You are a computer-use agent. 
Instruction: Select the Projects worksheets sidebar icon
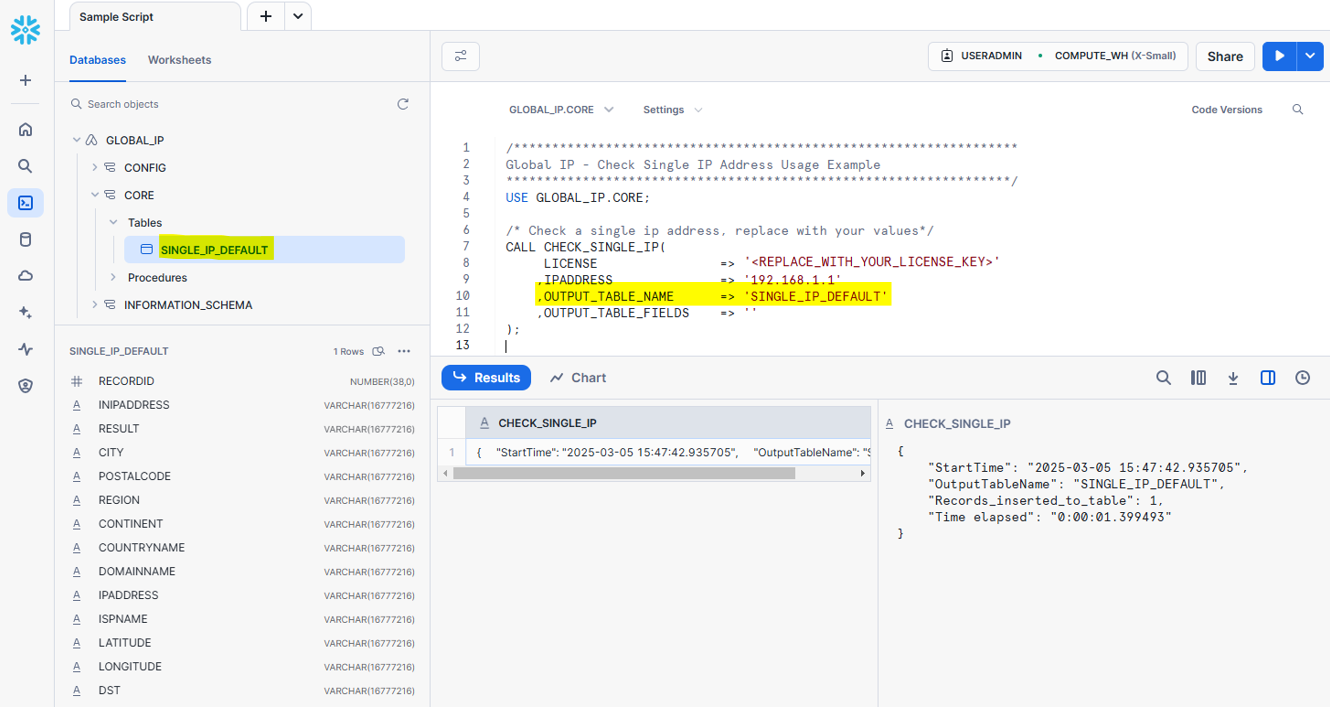[x=26, y=203]
